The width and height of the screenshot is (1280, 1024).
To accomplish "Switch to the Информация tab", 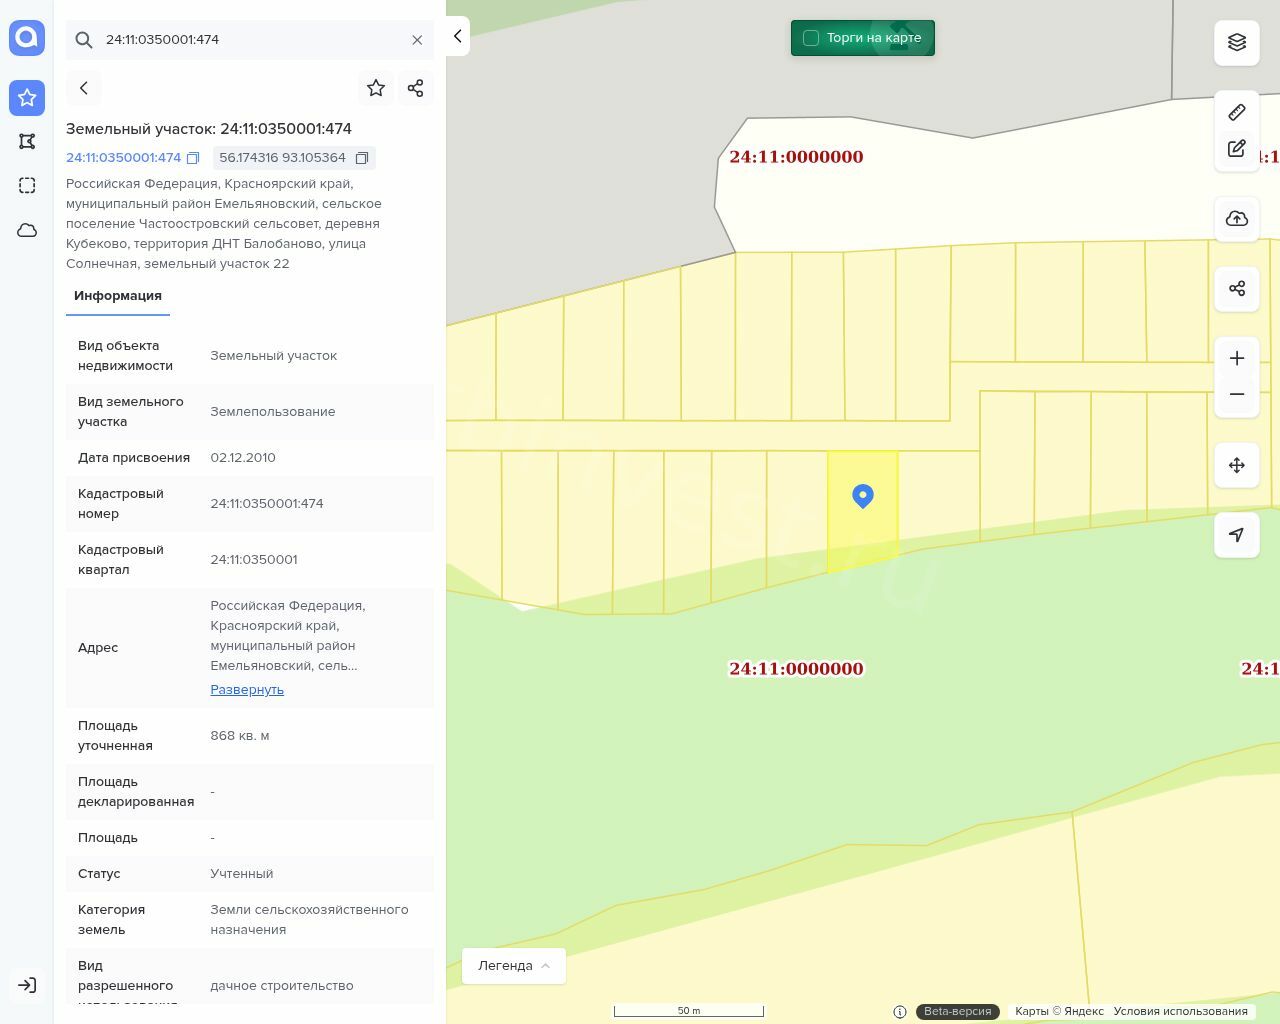I will pyautogui.click(x=118, y=296).
